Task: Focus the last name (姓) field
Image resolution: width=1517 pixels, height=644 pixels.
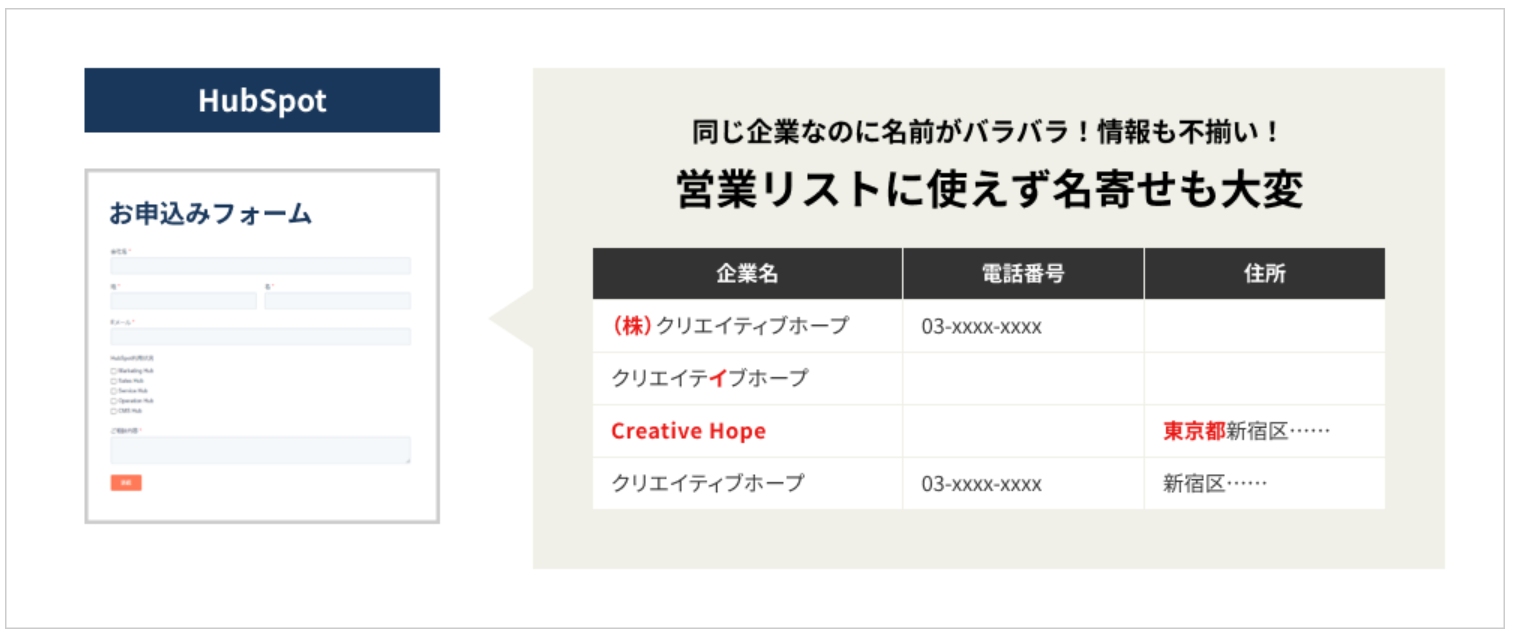Action: click(x=183, y=300)
